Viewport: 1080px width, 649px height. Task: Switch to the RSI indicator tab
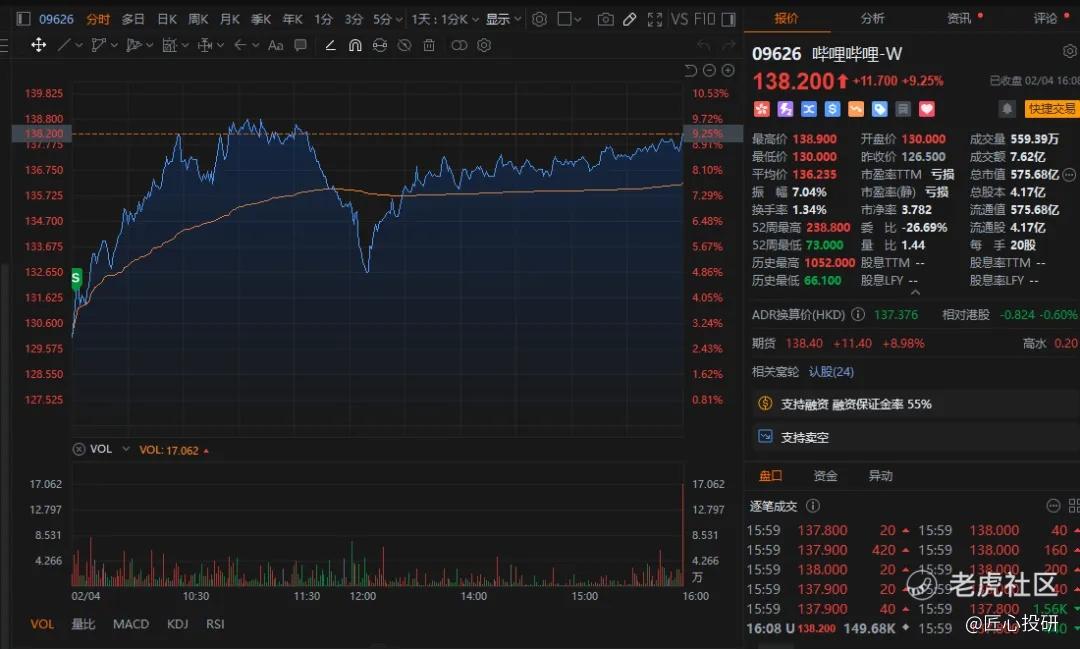pyautogui.click(x=215, y=624)
